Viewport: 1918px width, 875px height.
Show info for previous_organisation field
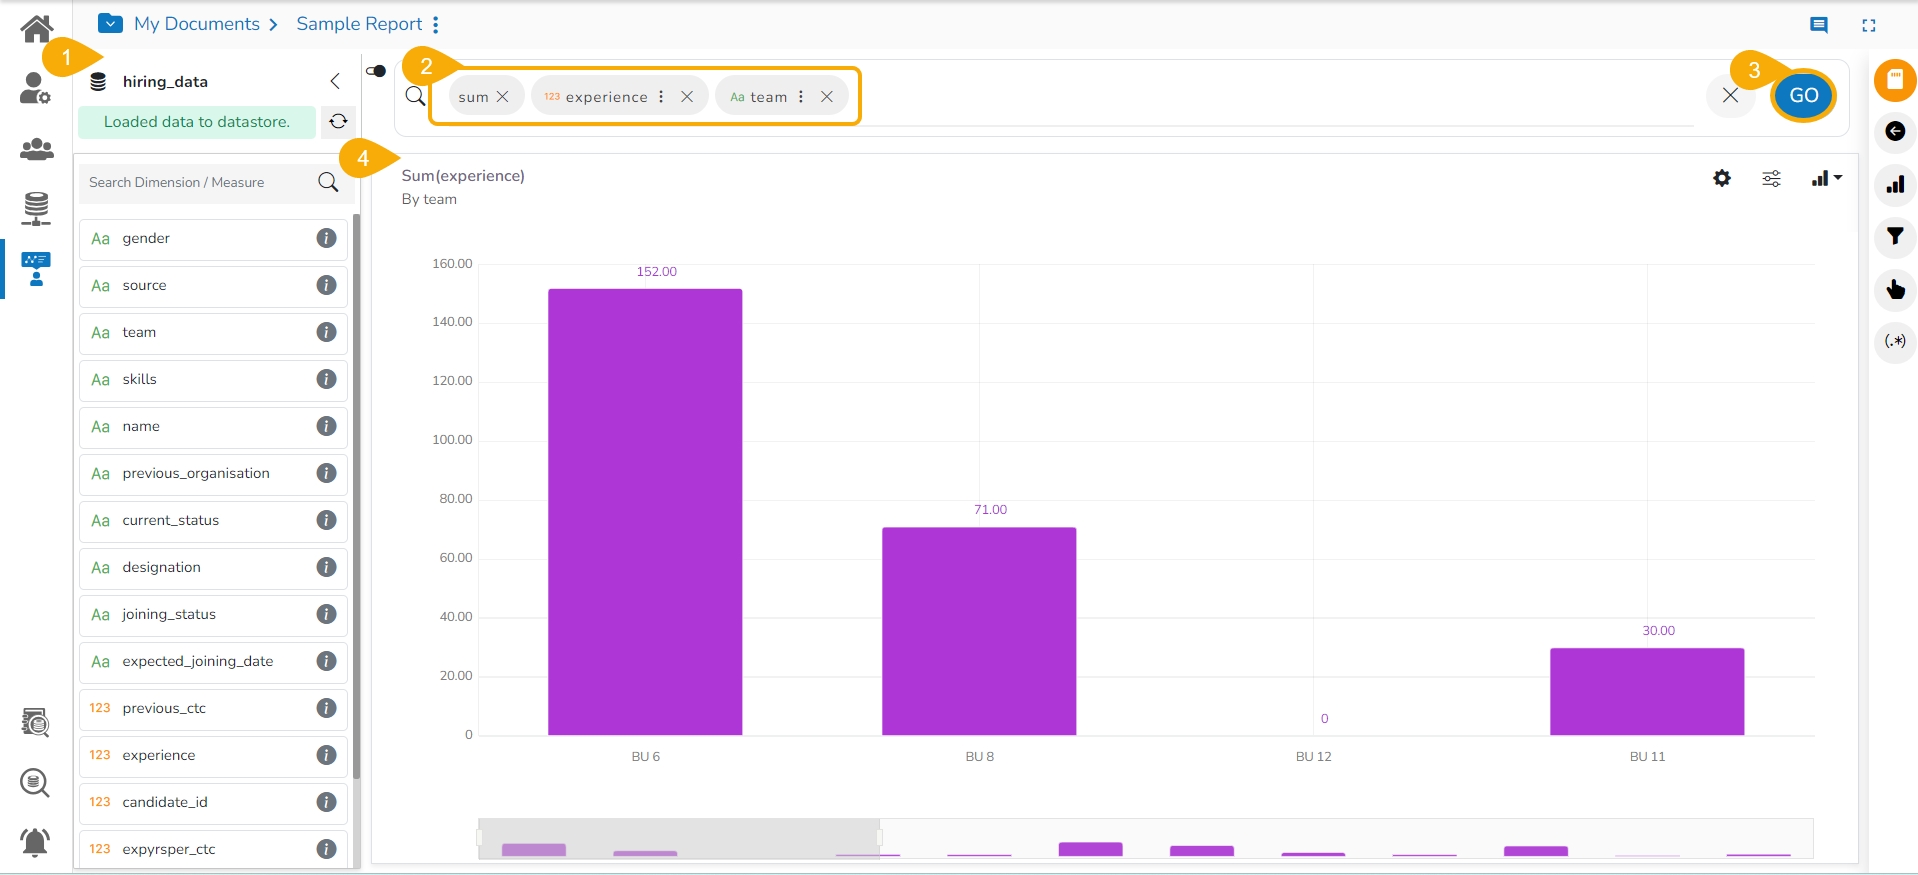(x=326, y=473)
